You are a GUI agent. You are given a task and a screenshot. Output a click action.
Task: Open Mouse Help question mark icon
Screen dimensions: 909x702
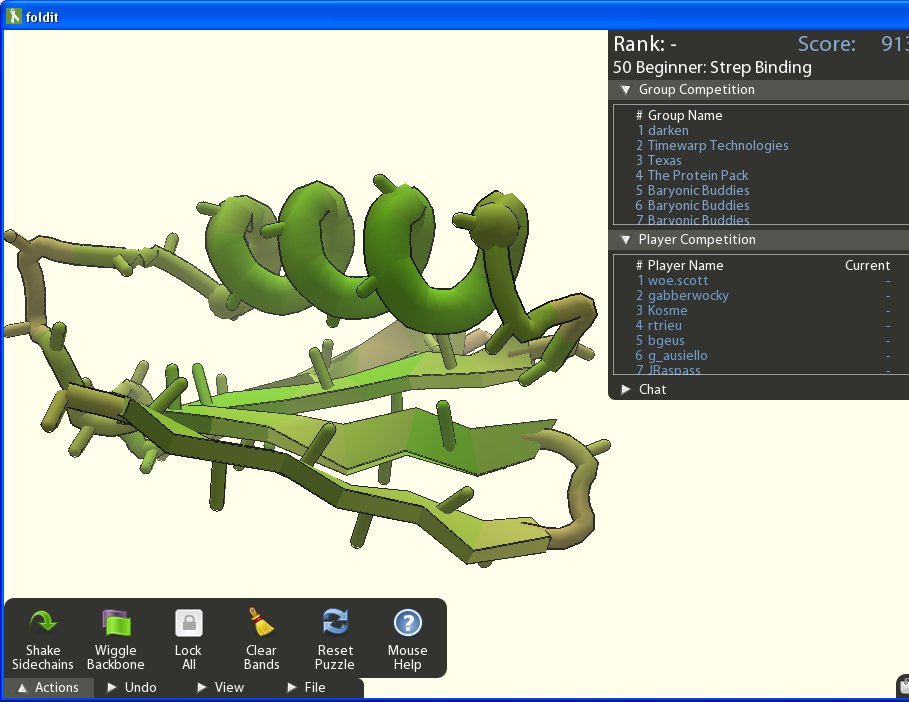[x=407, y=624]
